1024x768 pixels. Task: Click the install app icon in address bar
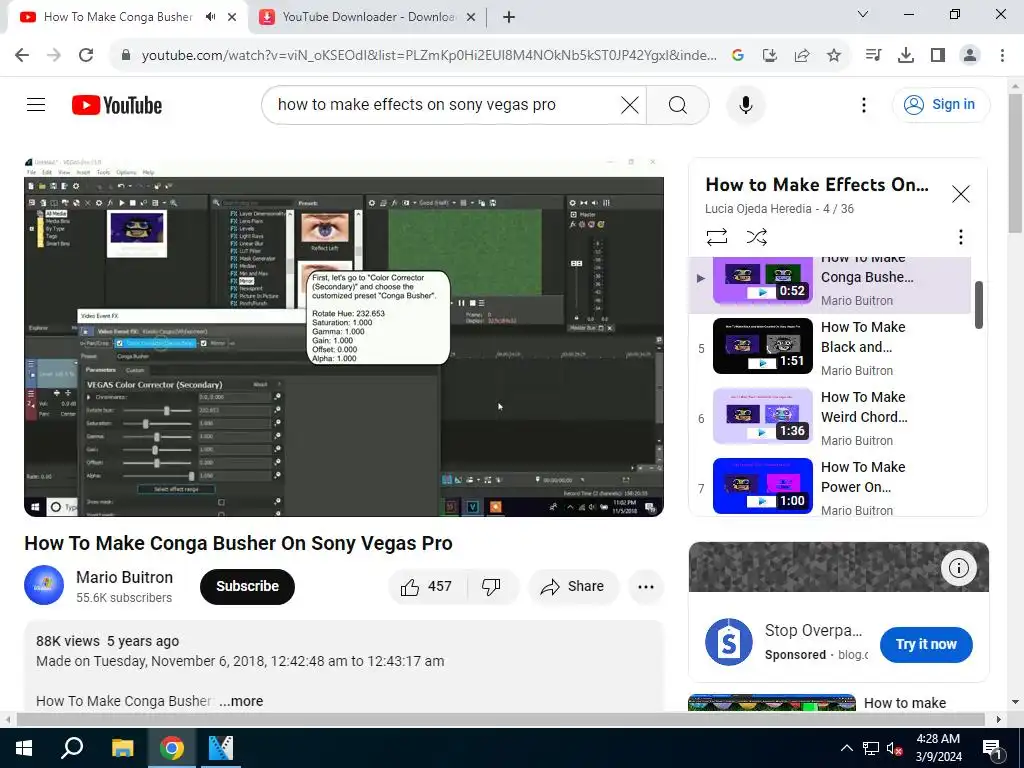pyautogui.click(x=769, y=55)
